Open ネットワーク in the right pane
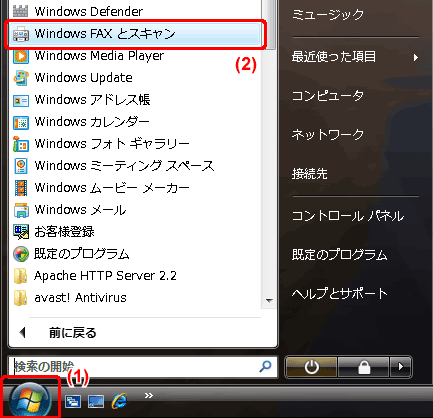The width and height of the screenshot is (433, 418). 328,134
